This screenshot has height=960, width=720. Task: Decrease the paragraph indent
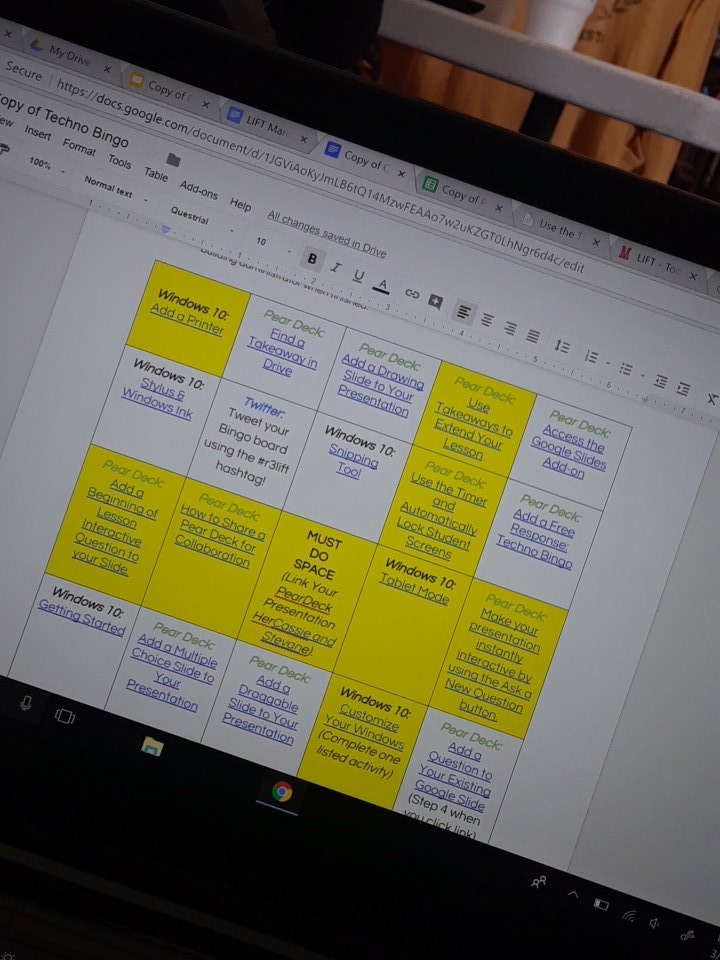(x=661, y=381)
